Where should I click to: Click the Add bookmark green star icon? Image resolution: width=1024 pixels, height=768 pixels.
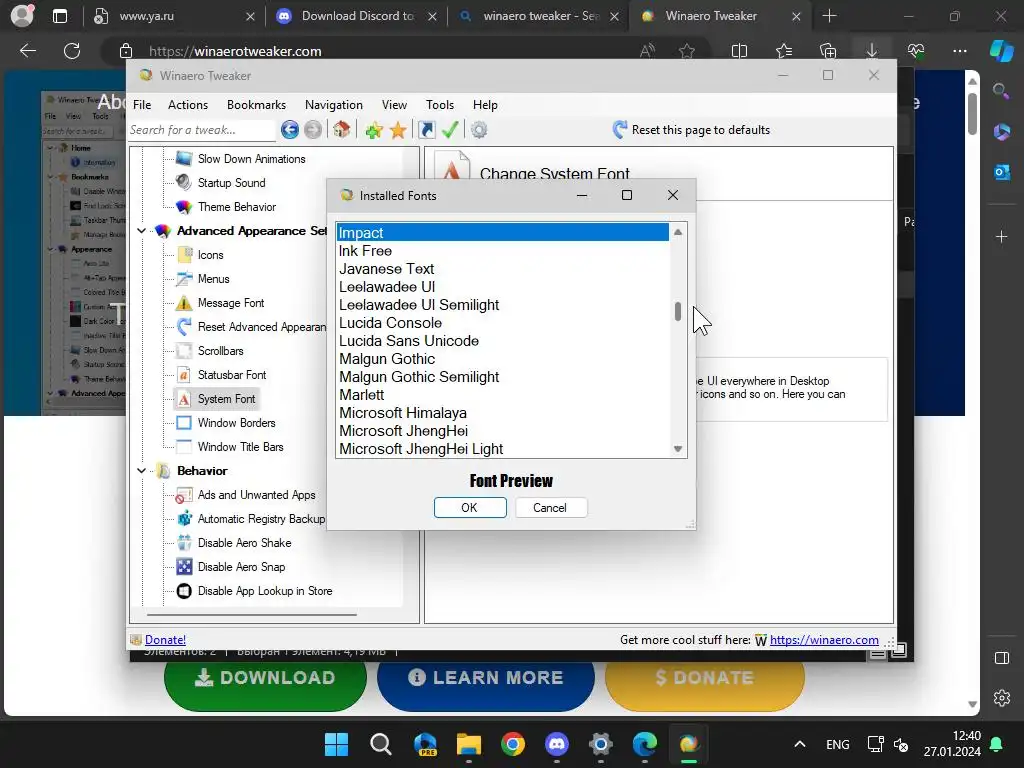pos(374,131)
